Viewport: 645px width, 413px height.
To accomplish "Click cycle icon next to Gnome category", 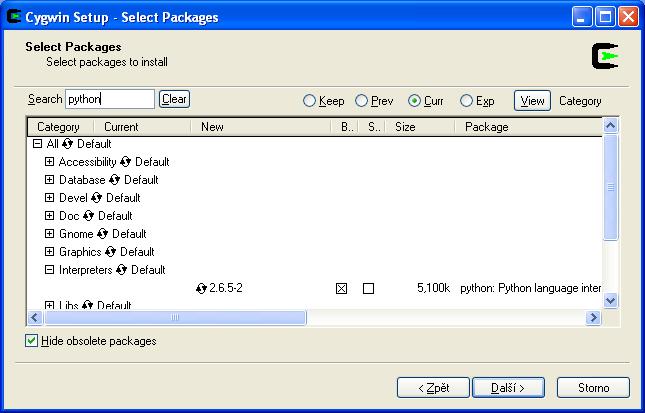I will click(x=103, y=234).
